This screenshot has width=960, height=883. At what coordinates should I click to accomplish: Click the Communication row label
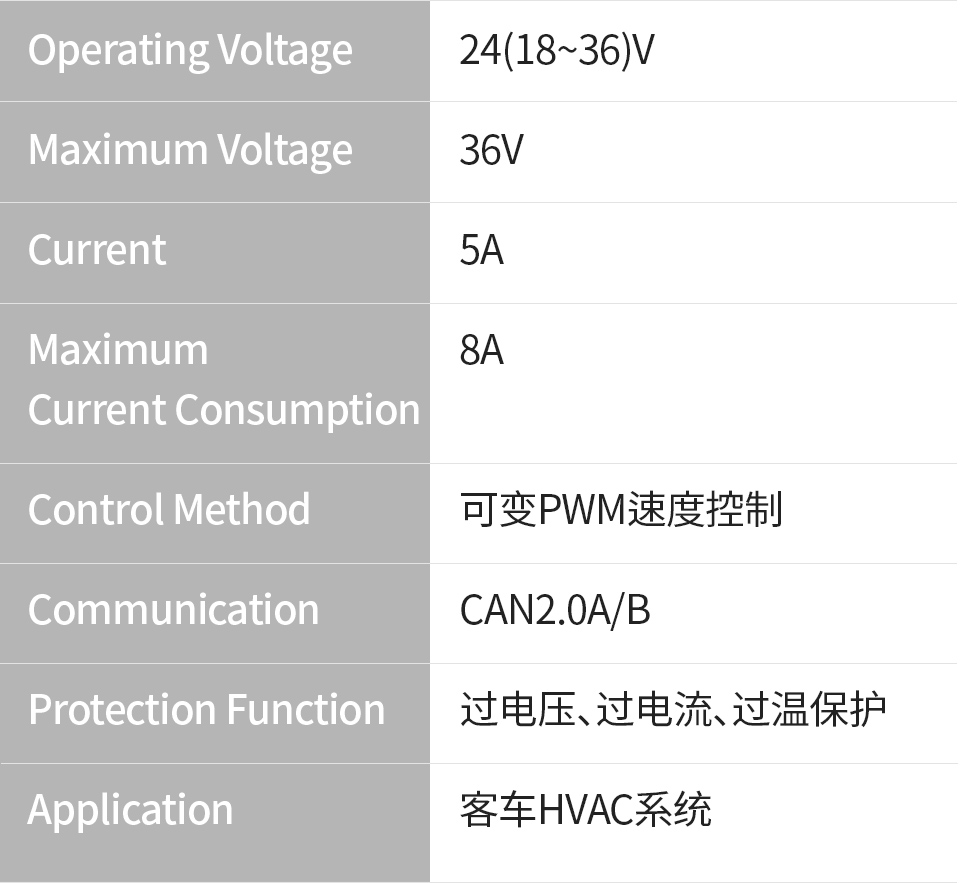tap(173, 610)
